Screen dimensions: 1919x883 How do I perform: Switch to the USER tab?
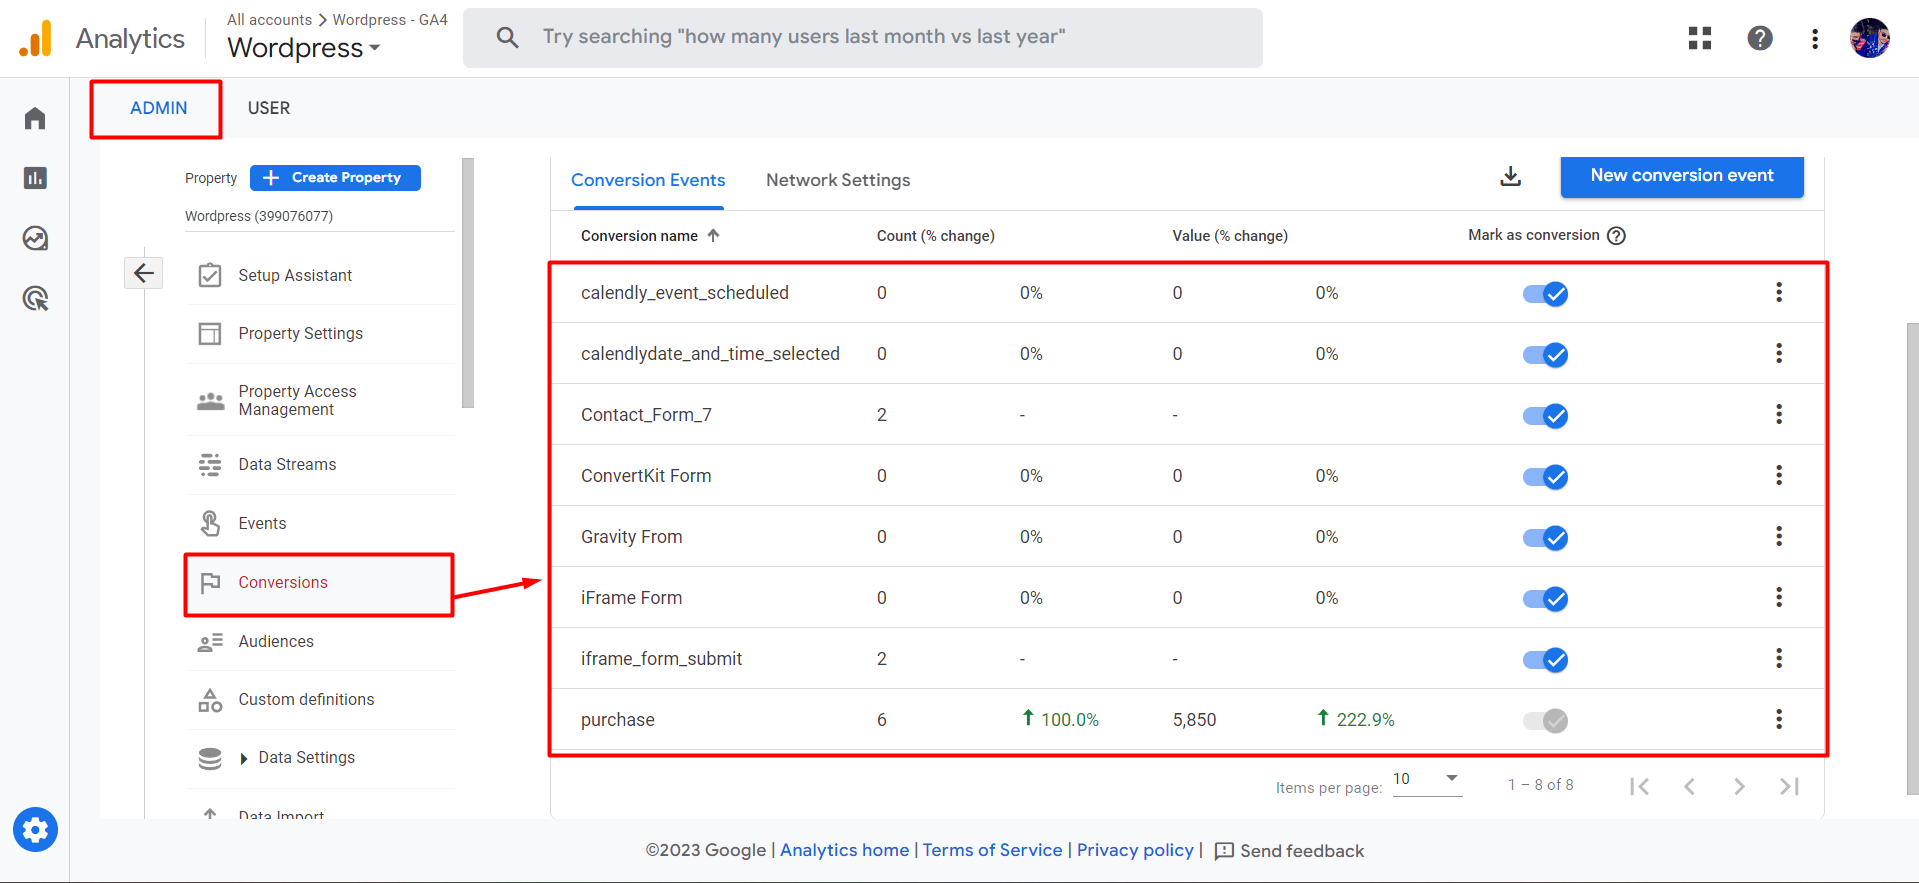coord(268,108)
